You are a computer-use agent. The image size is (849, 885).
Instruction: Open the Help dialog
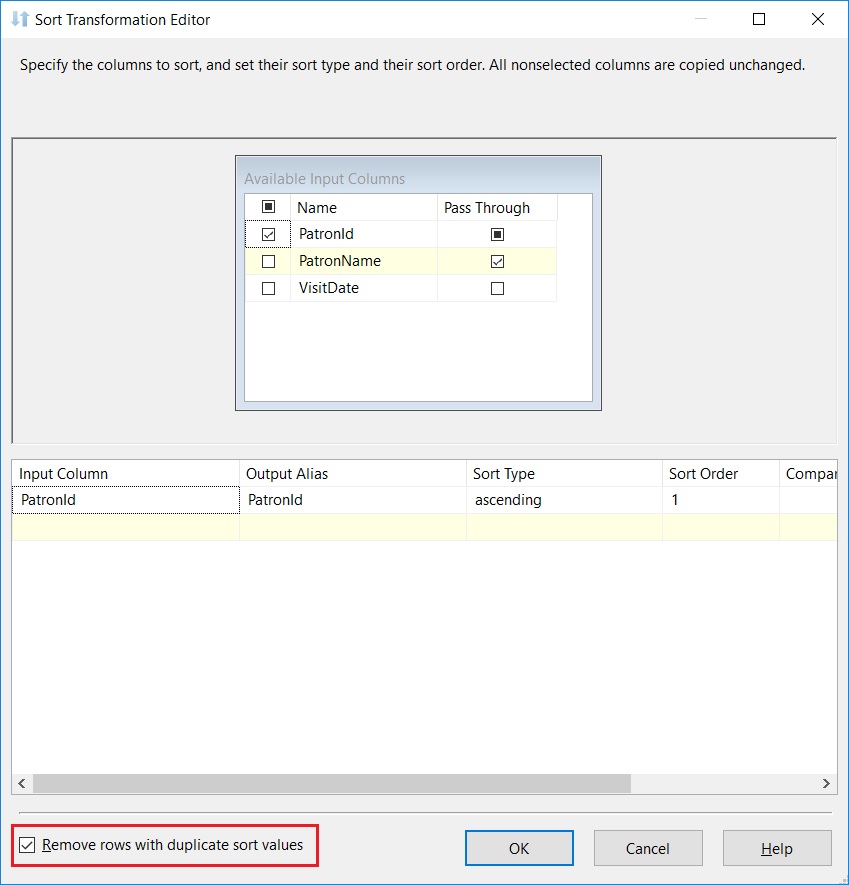click(777, 847)
